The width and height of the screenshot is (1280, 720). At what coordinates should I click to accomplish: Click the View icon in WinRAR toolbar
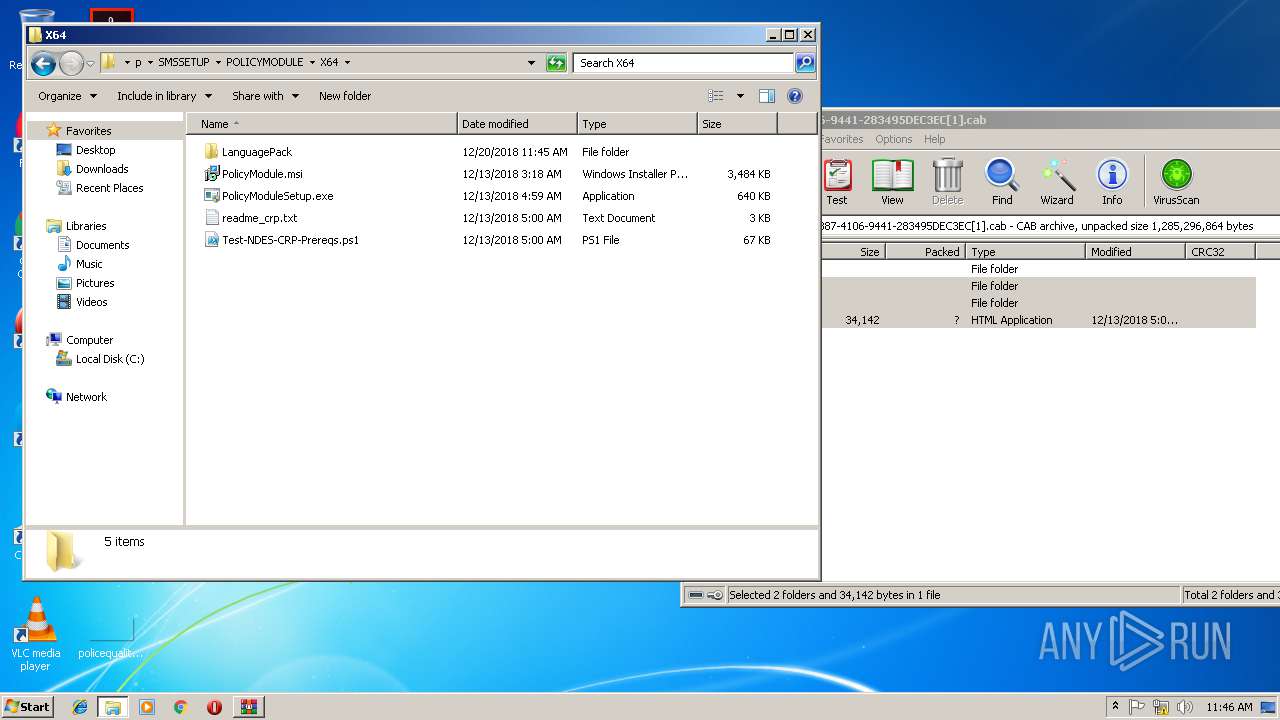click(892, 182)
